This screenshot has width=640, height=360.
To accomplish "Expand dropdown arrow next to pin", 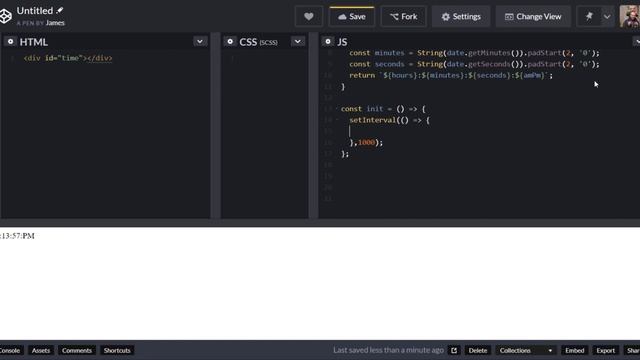I will [x=607, y=17].
